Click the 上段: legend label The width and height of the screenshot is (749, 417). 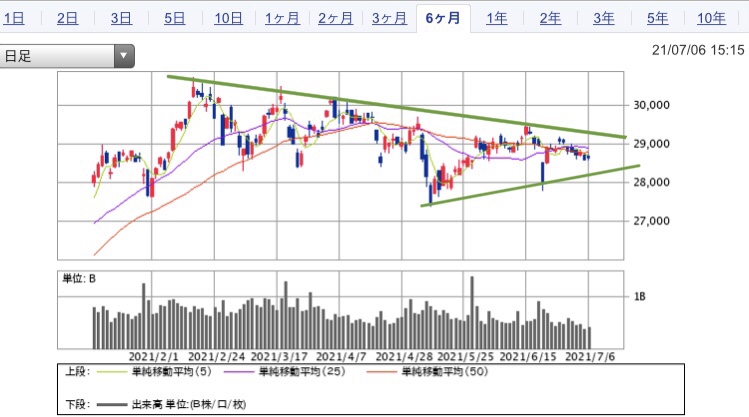tap(77, 372)
